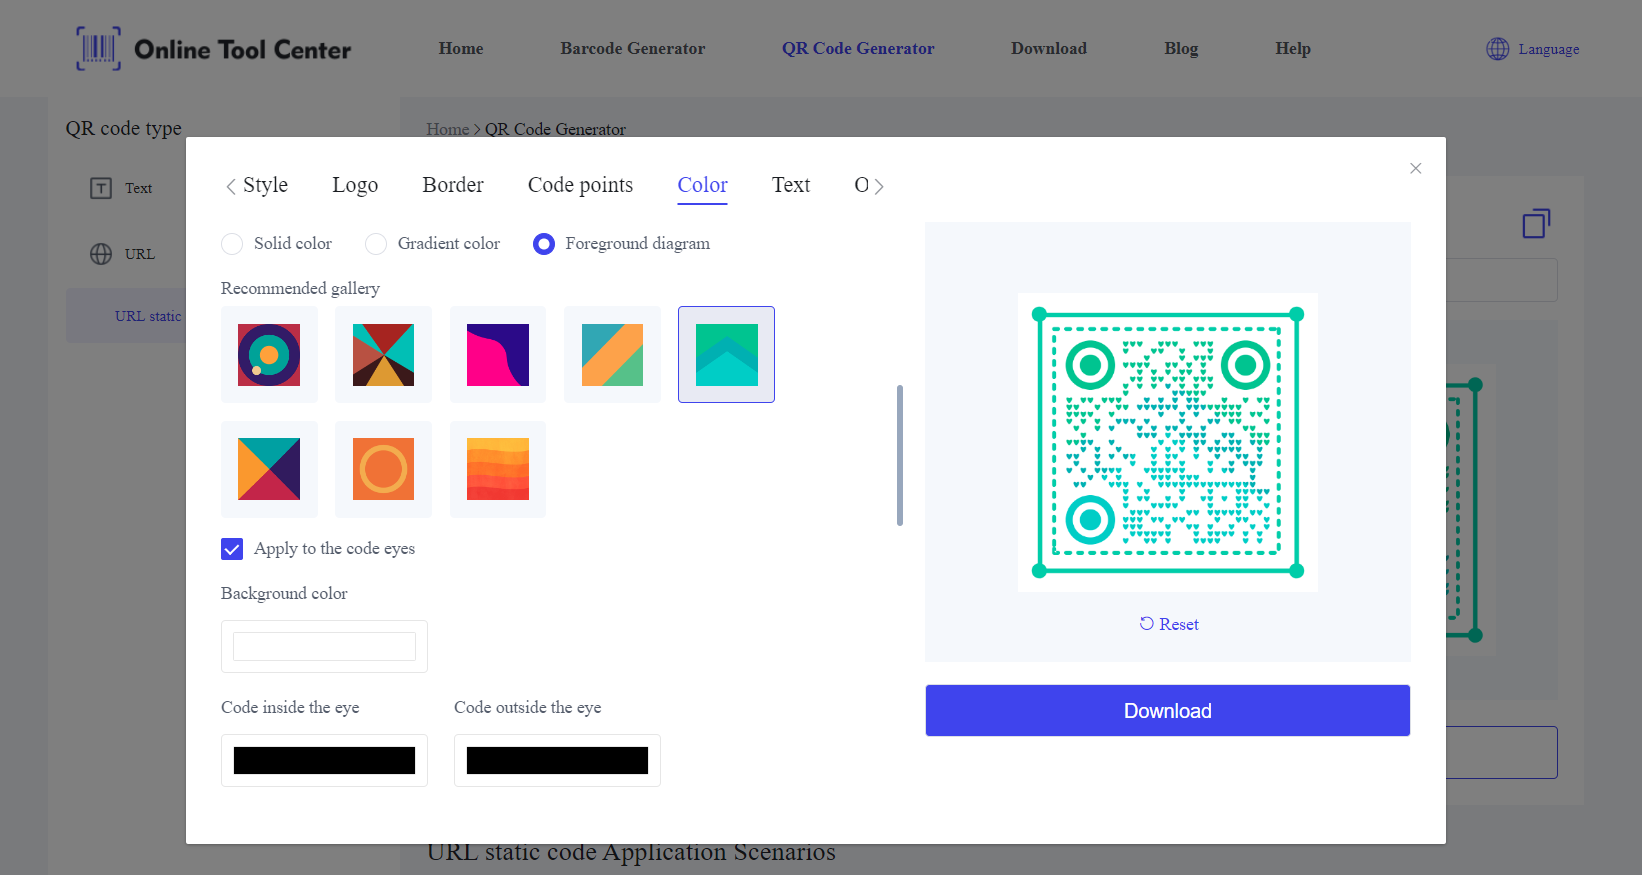
Task: Go to Home in top navigation
Action: coord(461,48)
